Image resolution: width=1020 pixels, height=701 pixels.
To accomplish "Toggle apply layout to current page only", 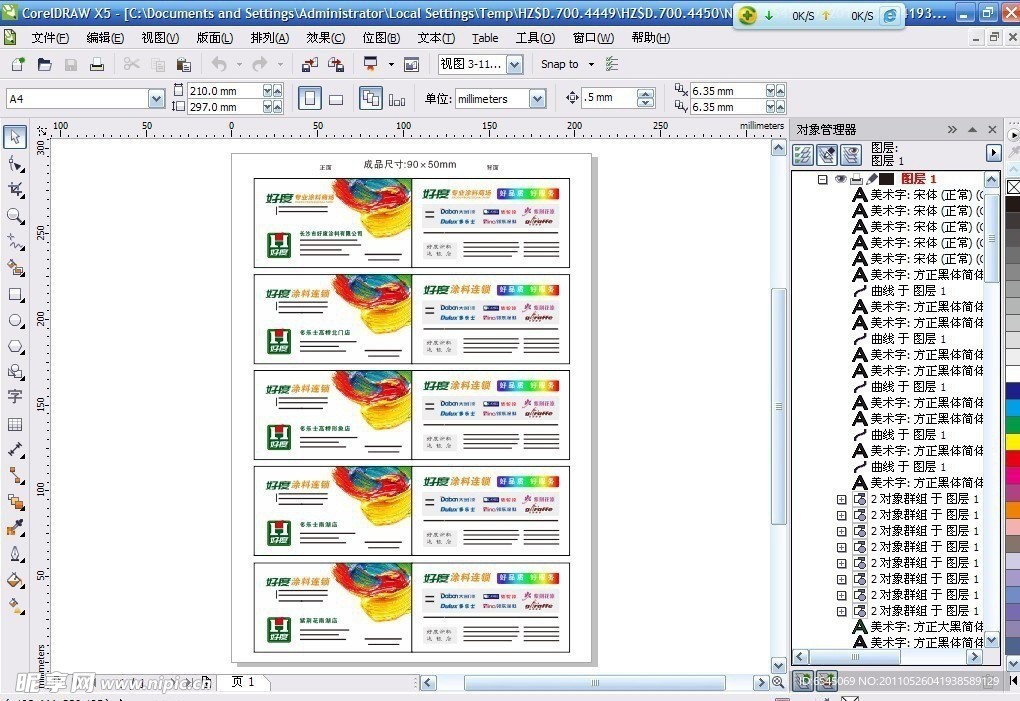I will coord(397,99).
